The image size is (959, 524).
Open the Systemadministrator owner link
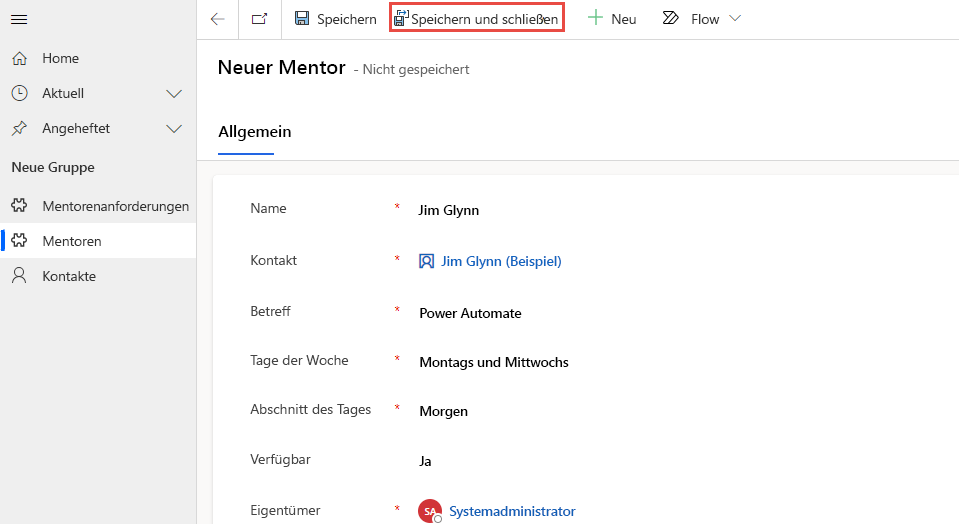point(512,511)
